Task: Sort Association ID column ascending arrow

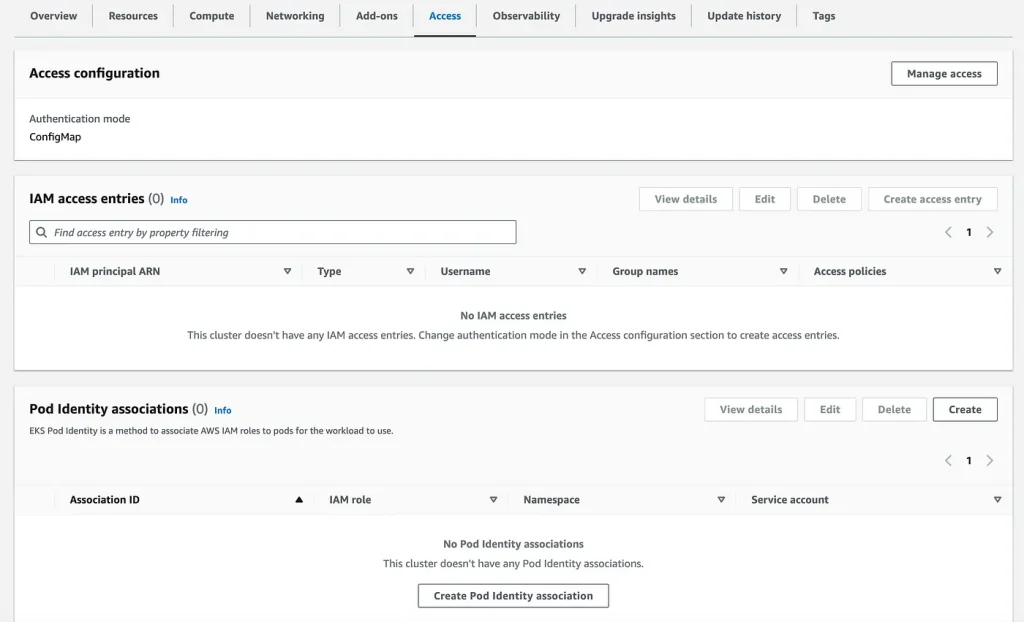Action: click(299, 500)
